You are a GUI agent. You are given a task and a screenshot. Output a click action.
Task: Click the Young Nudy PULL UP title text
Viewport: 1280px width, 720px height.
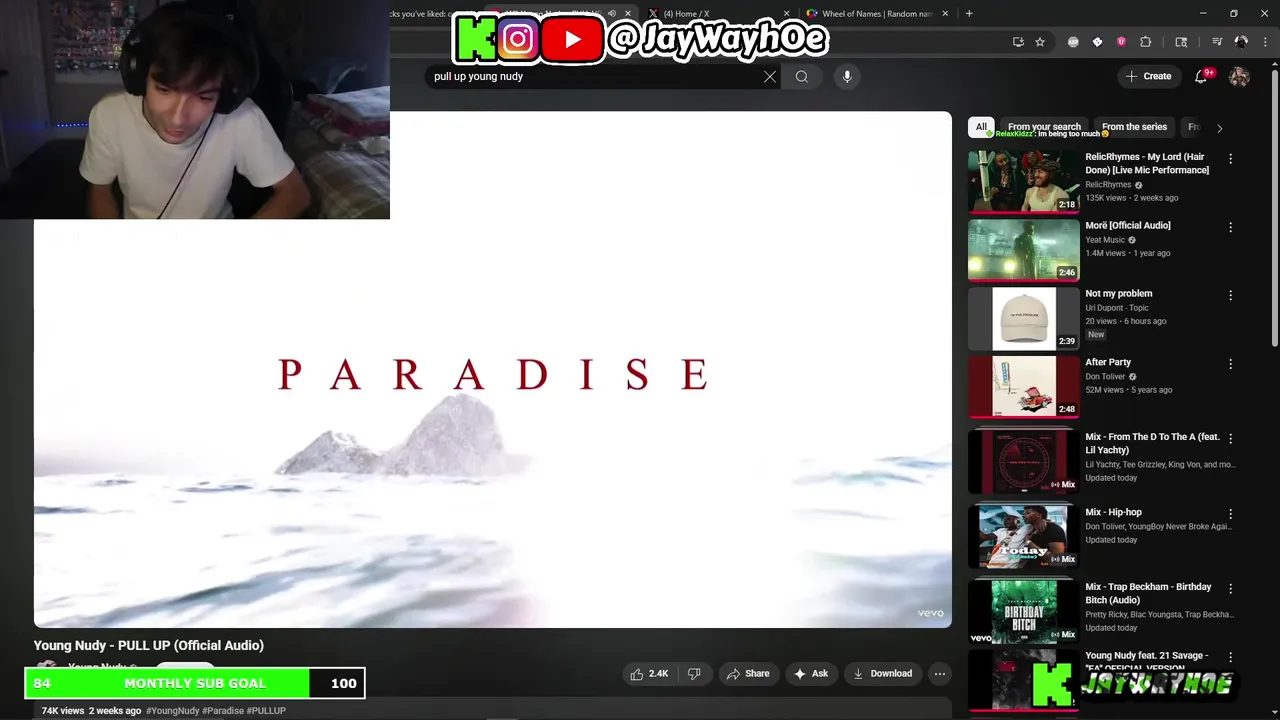click(149, 645)
